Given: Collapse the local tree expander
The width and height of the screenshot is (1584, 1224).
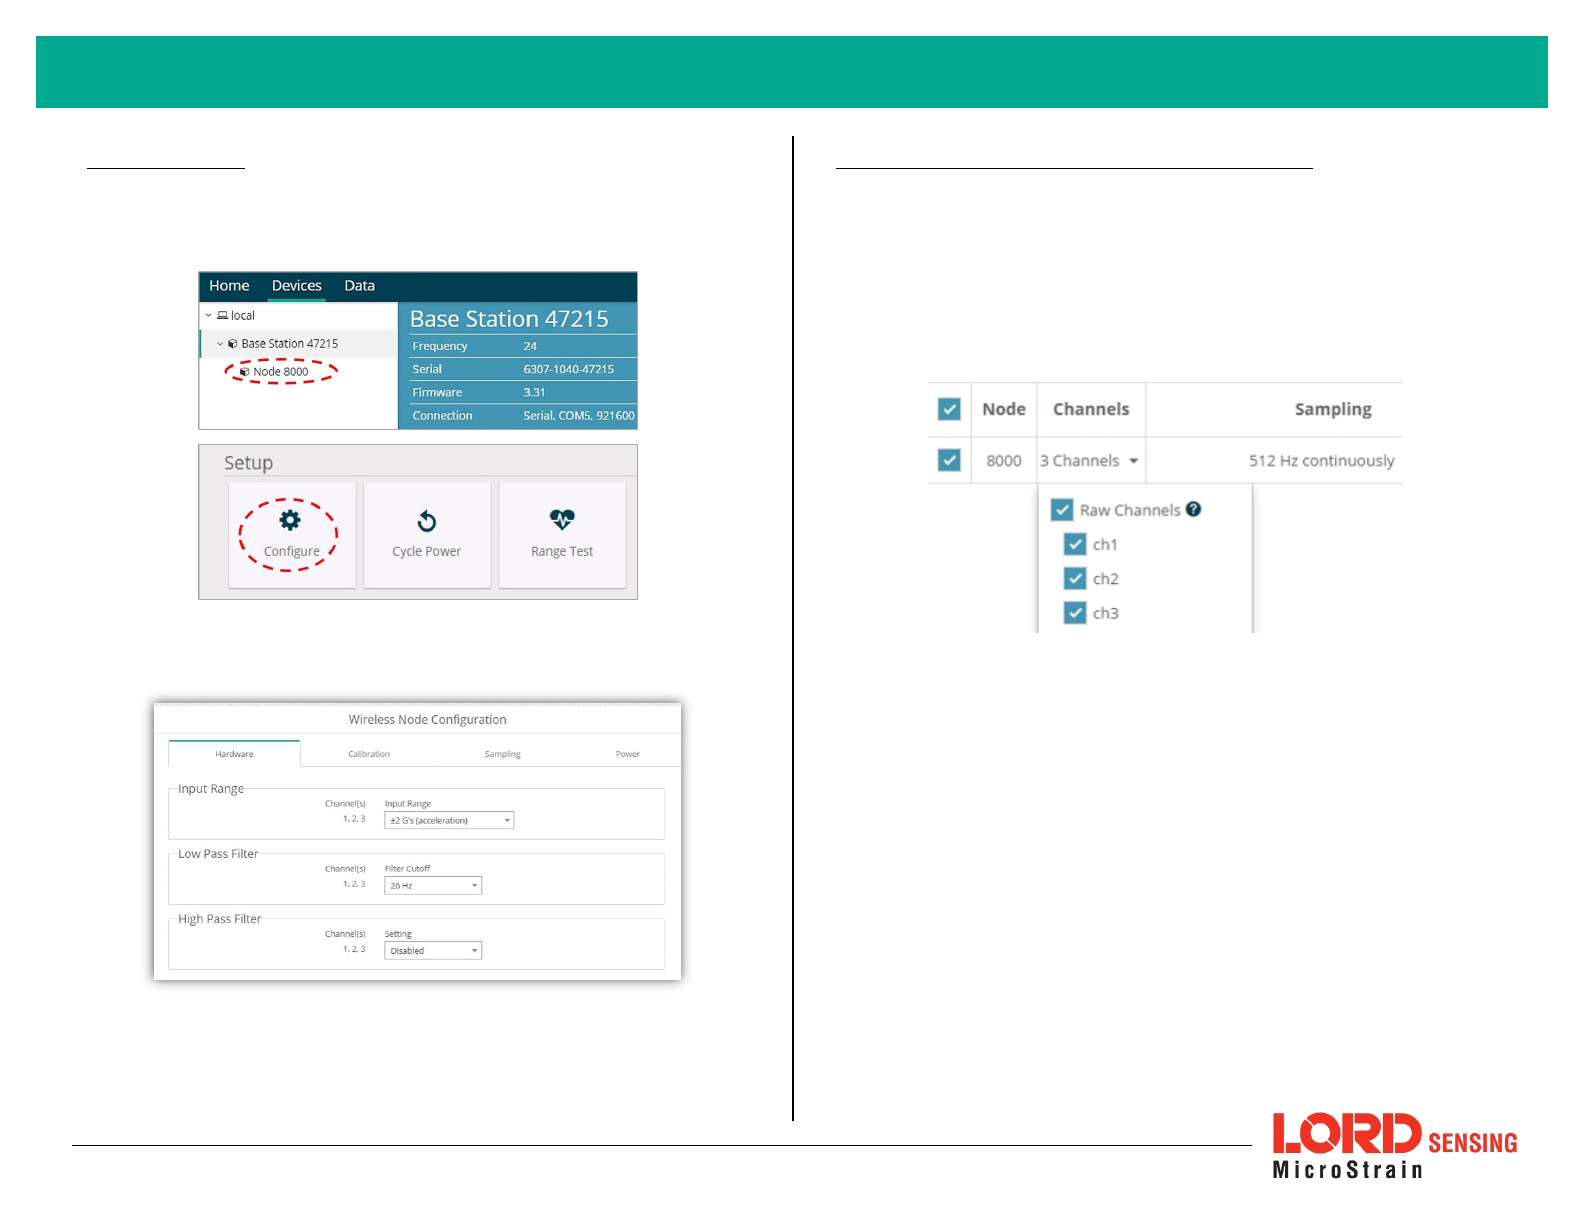Looking at the screenshot, I should point(209,315).
